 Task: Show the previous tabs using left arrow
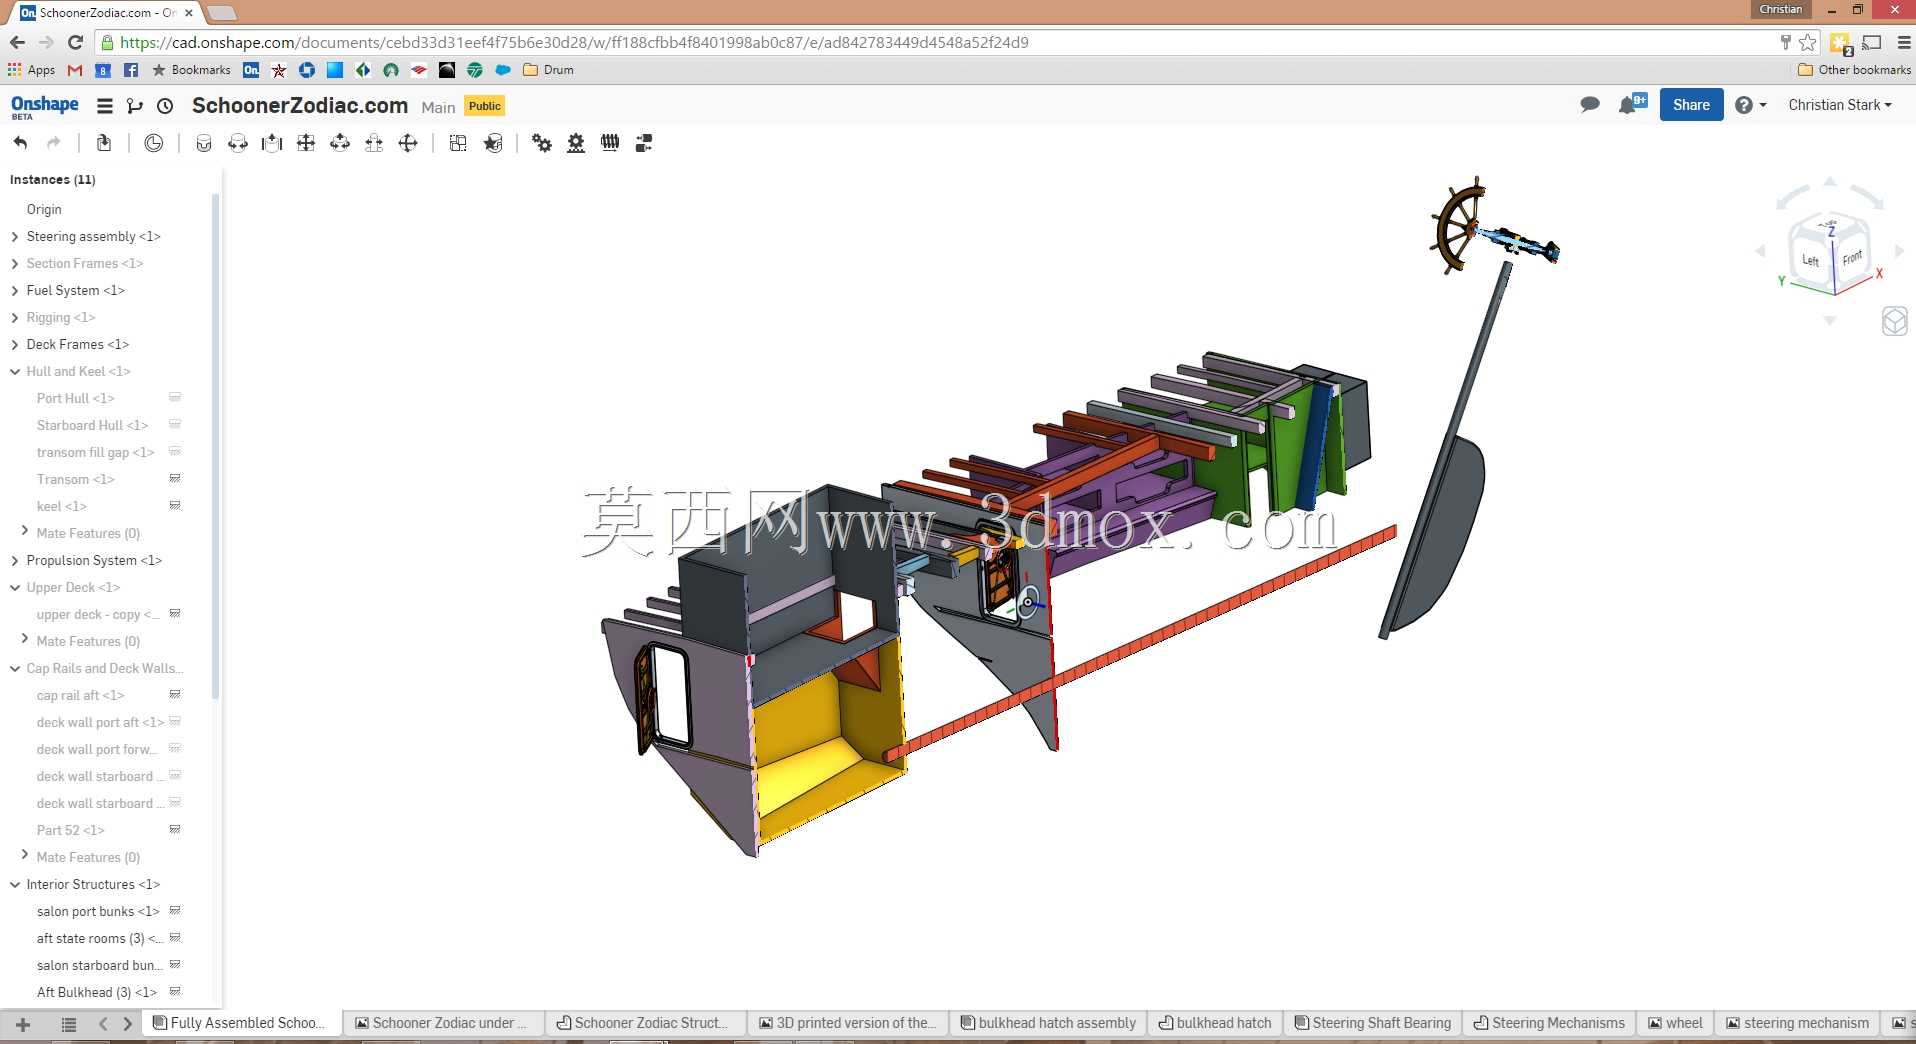pos(103,1024)
